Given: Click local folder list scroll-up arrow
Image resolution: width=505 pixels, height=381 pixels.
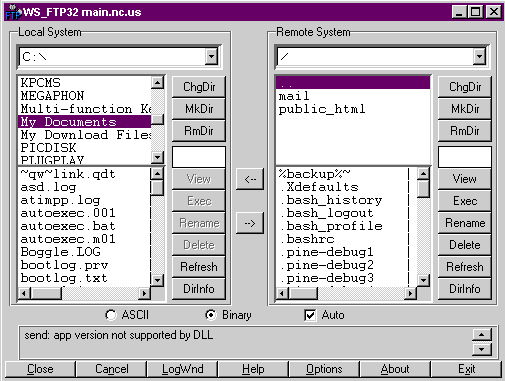Looking at the screenshot, I should (157, 82).
